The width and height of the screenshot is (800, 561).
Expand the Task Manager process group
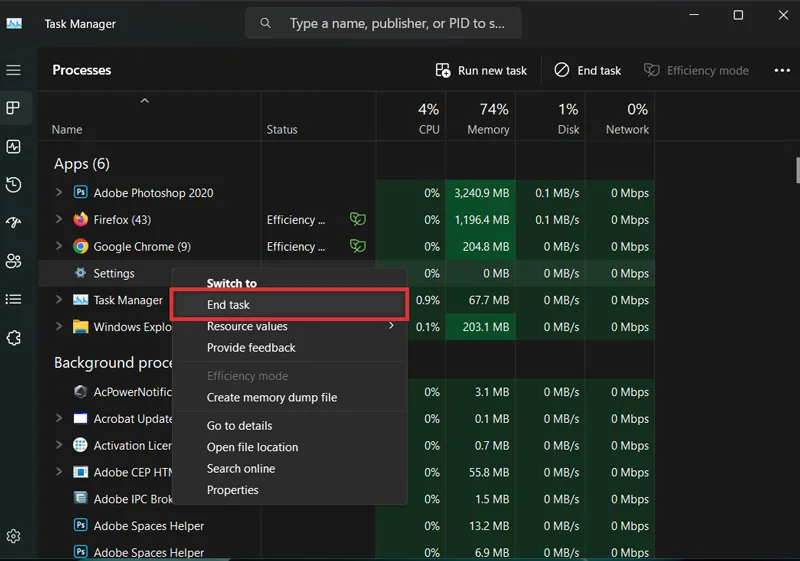point(59,299)
